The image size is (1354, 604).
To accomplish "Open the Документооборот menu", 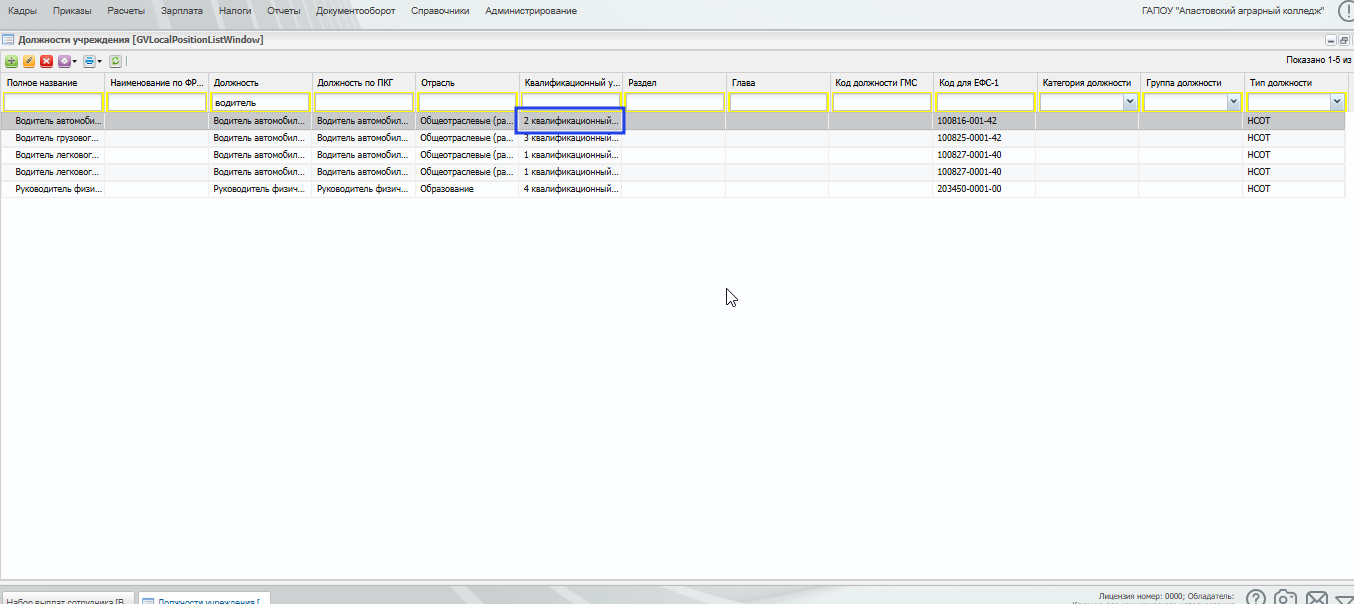I will click(356, 11).
